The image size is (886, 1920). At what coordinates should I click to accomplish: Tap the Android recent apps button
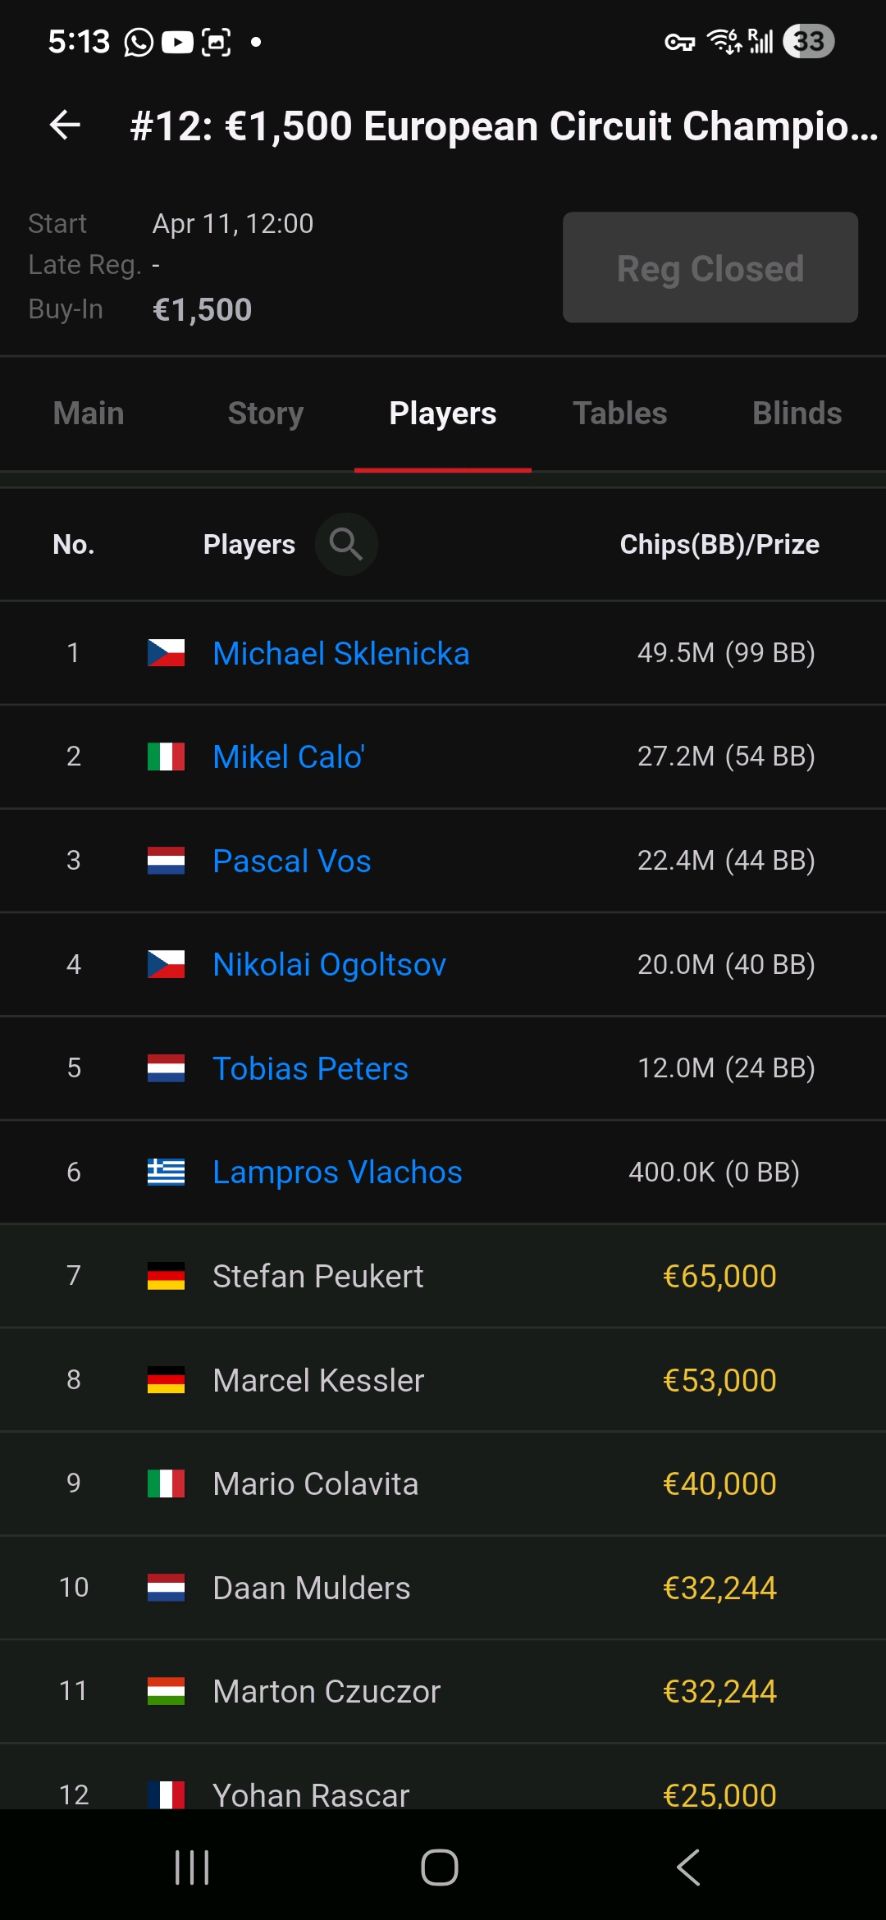tap(192, 1867)
